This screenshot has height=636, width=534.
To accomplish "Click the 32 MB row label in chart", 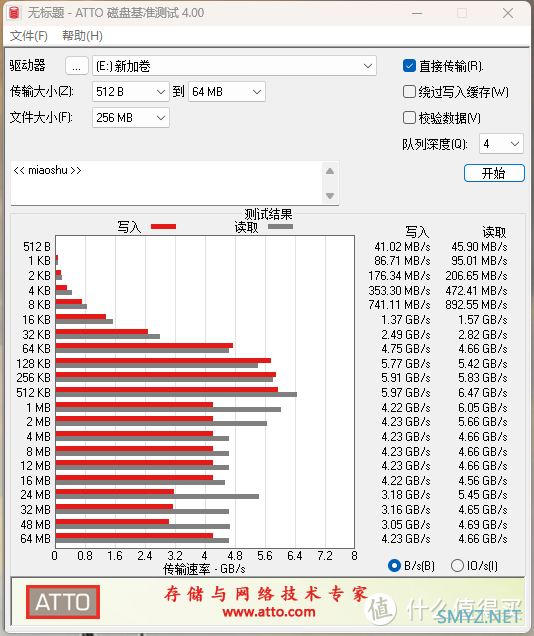I will pyautogui.click(x=36, y=509).
